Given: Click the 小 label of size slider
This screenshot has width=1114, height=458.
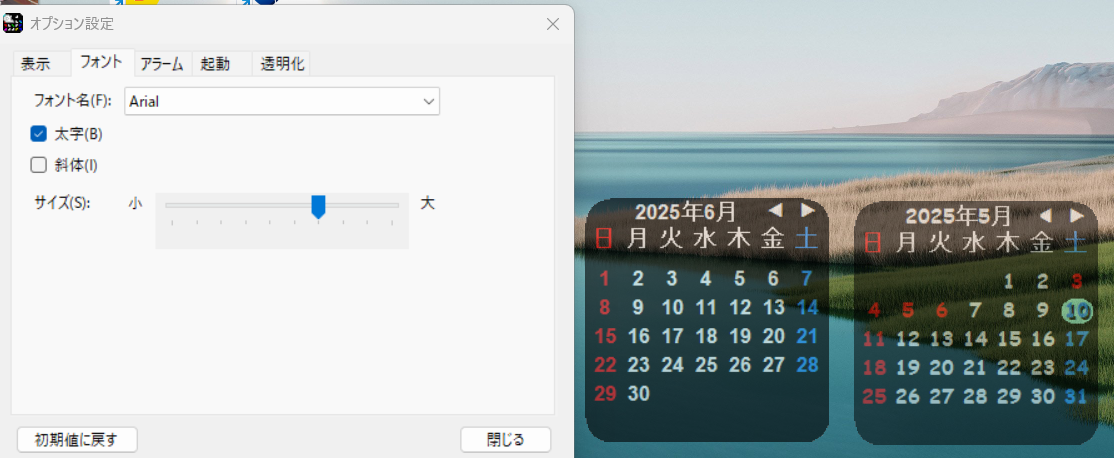Looking at the screenshot, I should click(135, 204).
